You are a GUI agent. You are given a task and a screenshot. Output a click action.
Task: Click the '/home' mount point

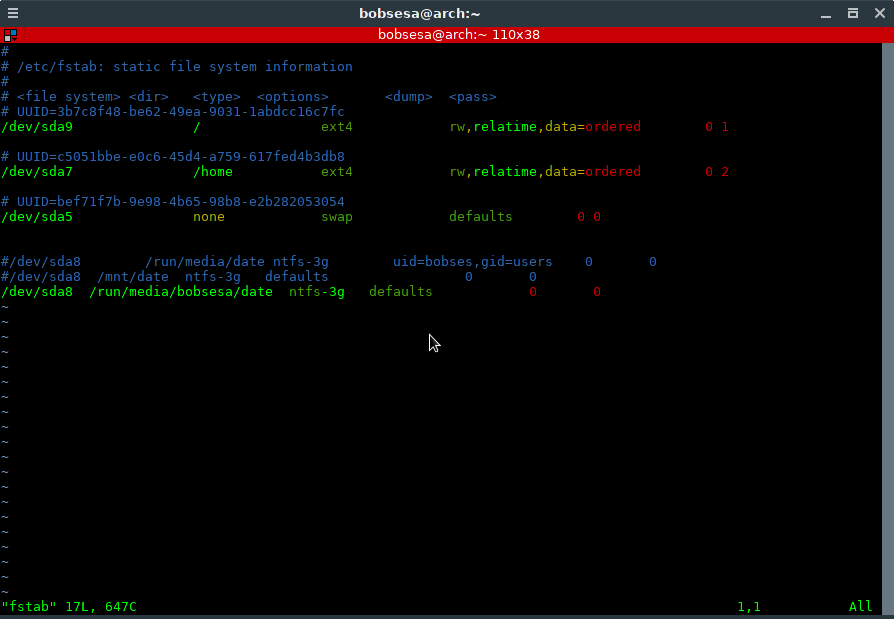tap(213, 172)
